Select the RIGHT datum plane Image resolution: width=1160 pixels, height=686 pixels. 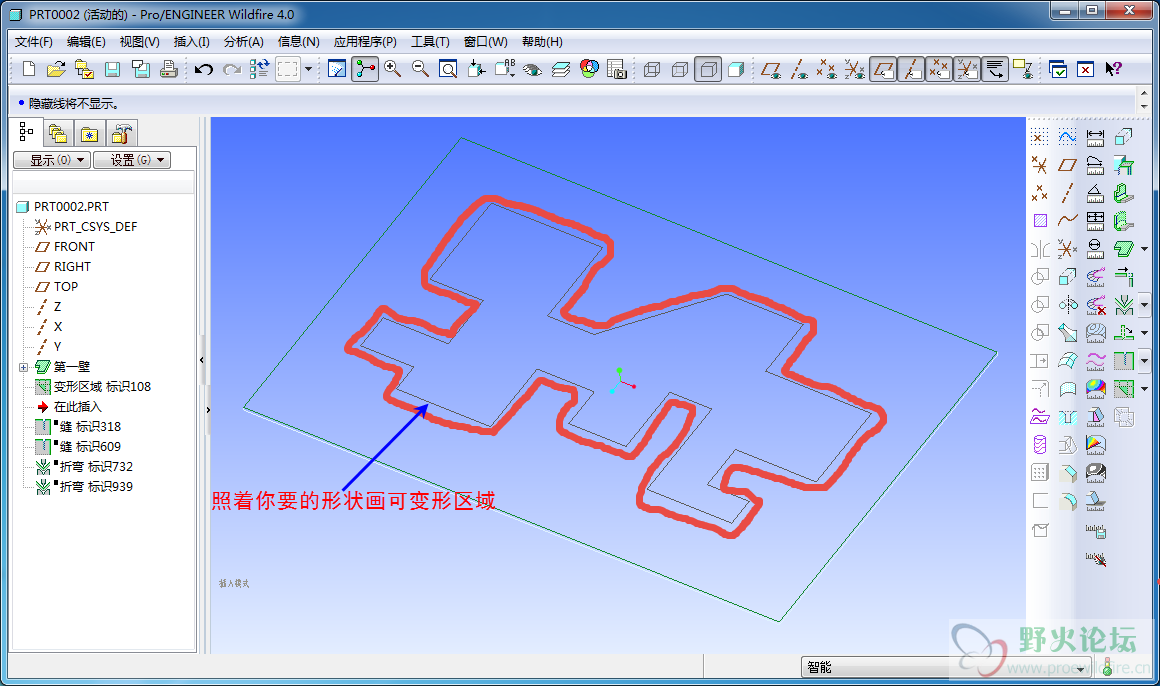pos(72,266)
